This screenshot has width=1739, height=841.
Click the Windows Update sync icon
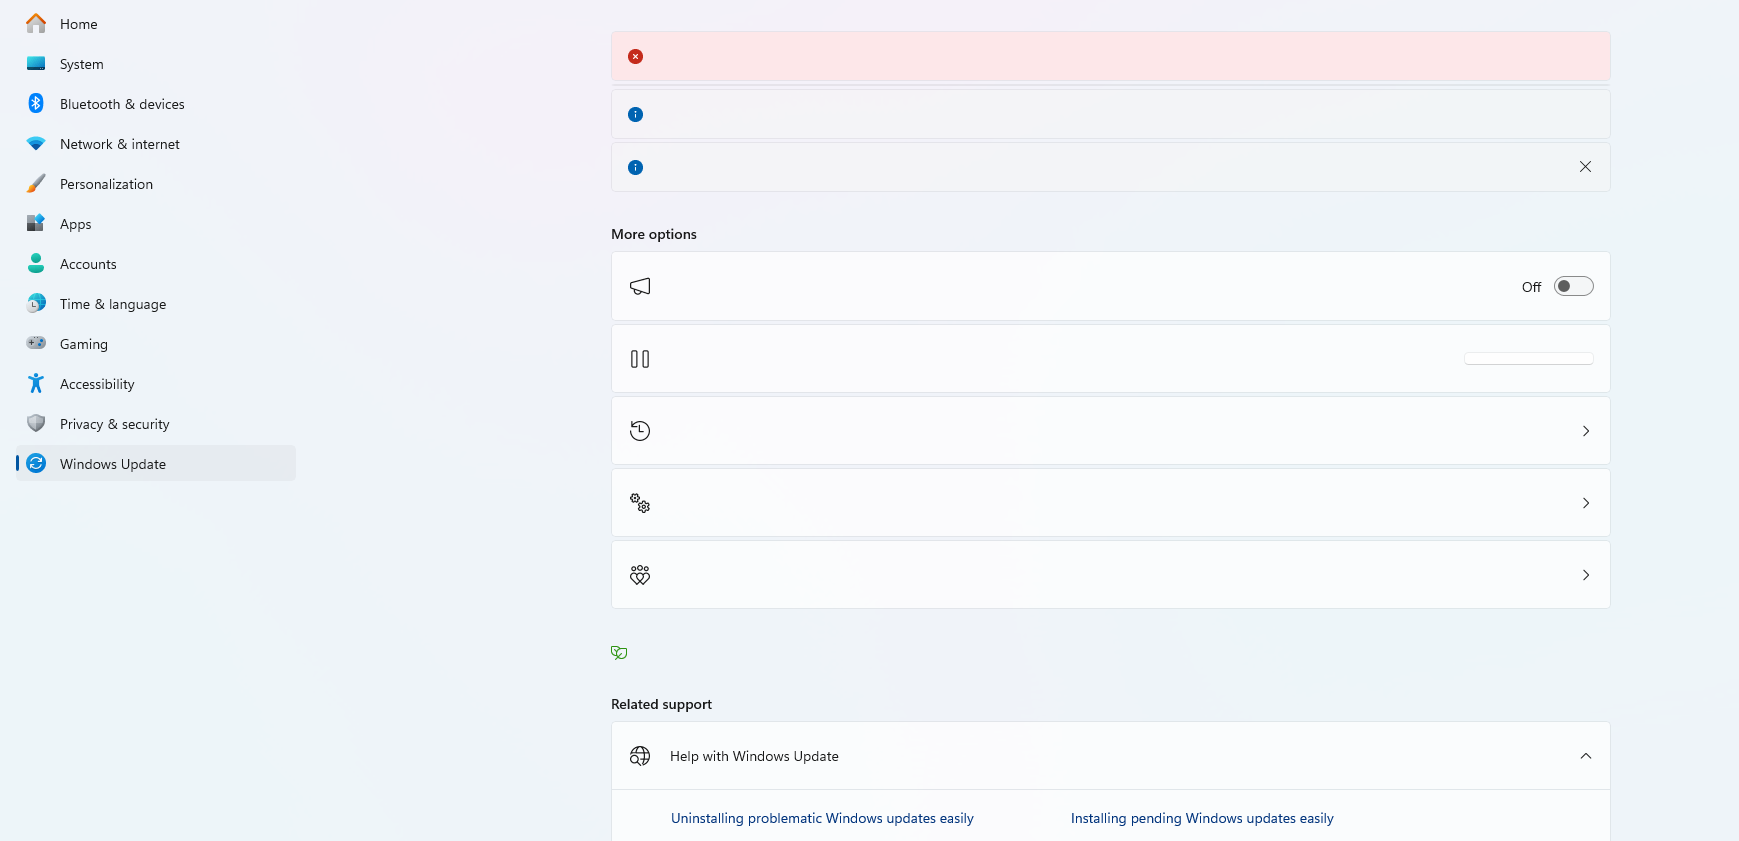click(x=36, y=463)
